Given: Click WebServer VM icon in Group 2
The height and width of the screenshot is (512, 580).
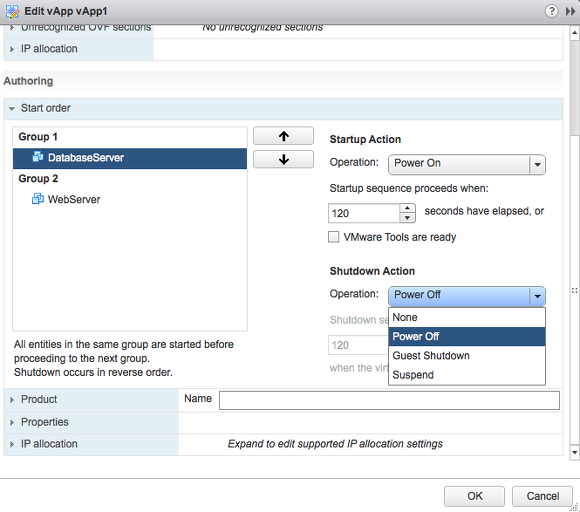Looking at the screenshot, I should coord(37,199).
